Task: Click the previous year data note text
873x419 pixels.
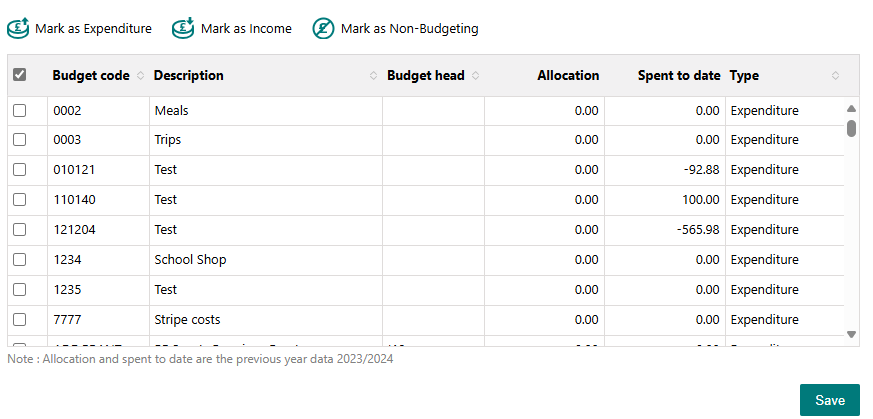Action: [200, 359]
